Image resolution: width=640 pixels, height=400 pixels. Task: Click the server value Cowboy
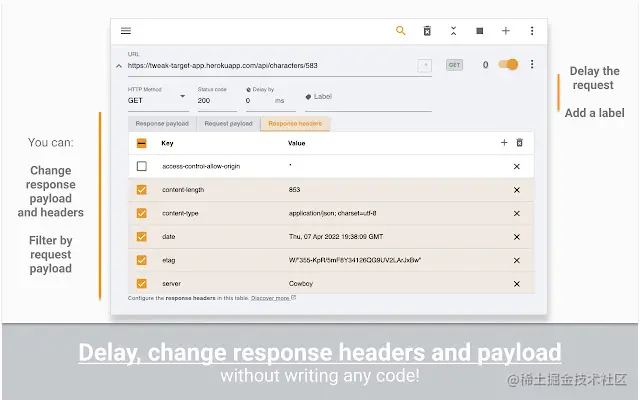click(x=300, y=284)
